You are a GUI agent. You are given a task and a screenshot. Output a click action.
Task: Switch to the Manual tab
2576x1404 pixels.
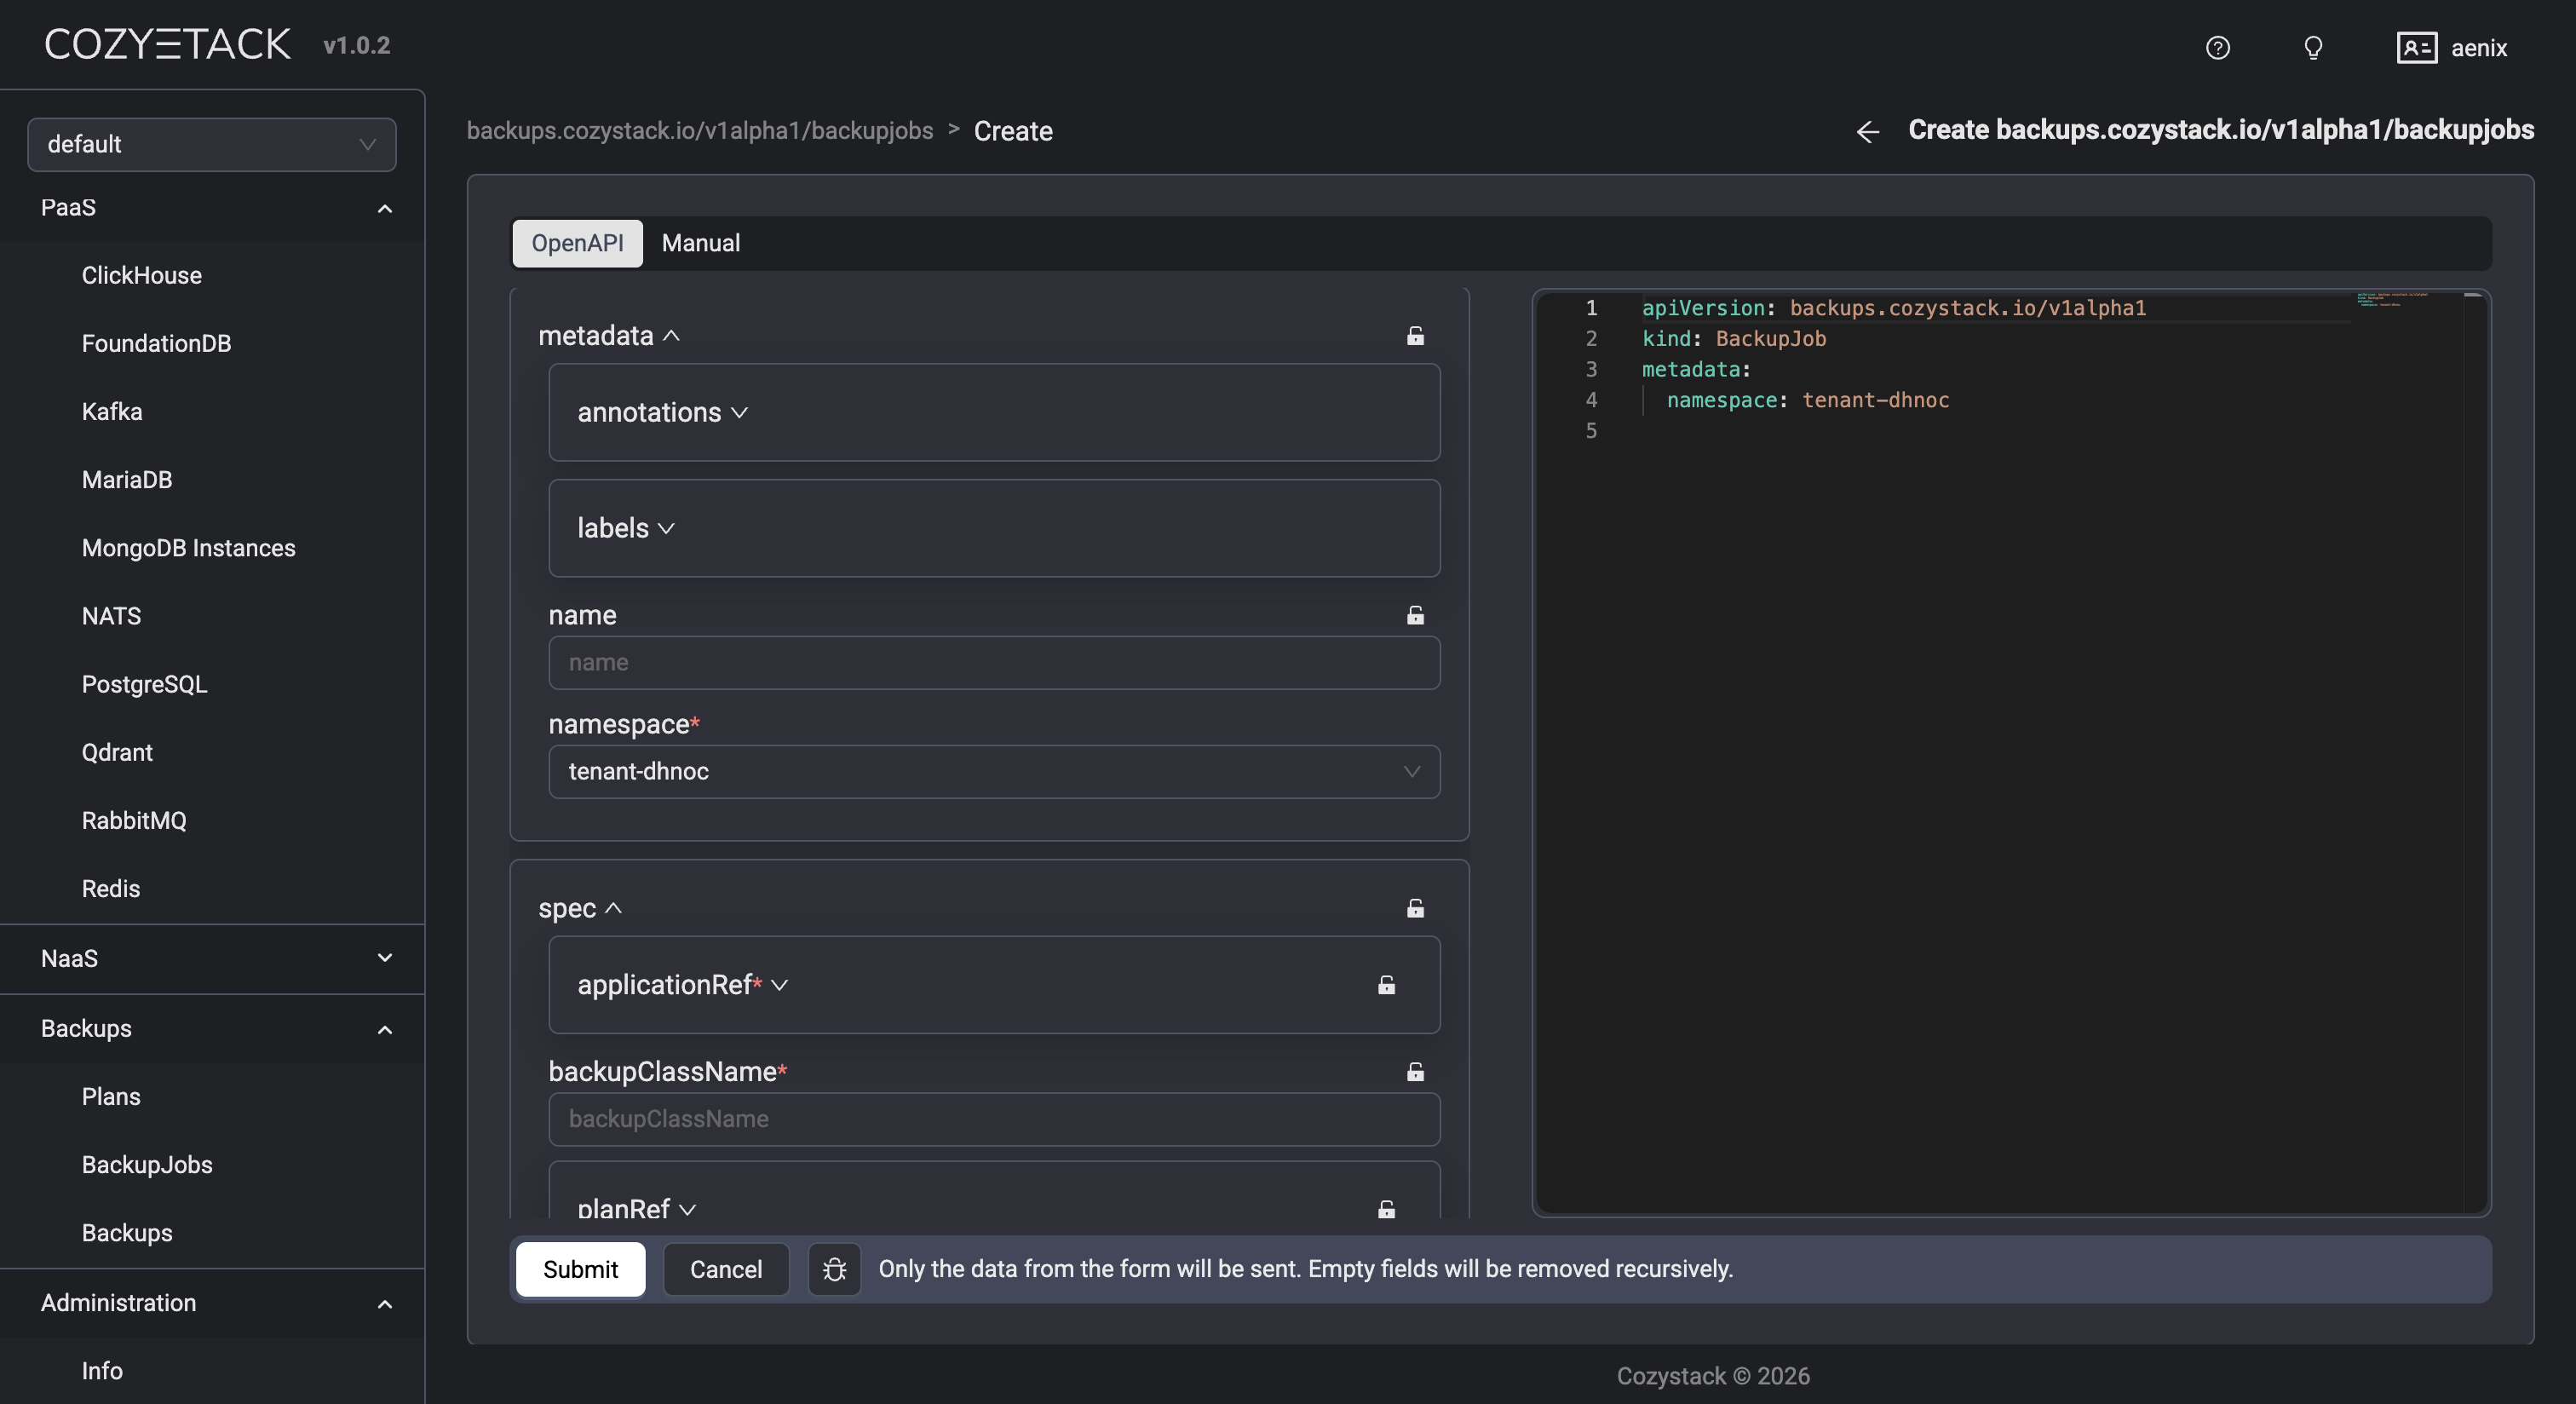[700, 243]
